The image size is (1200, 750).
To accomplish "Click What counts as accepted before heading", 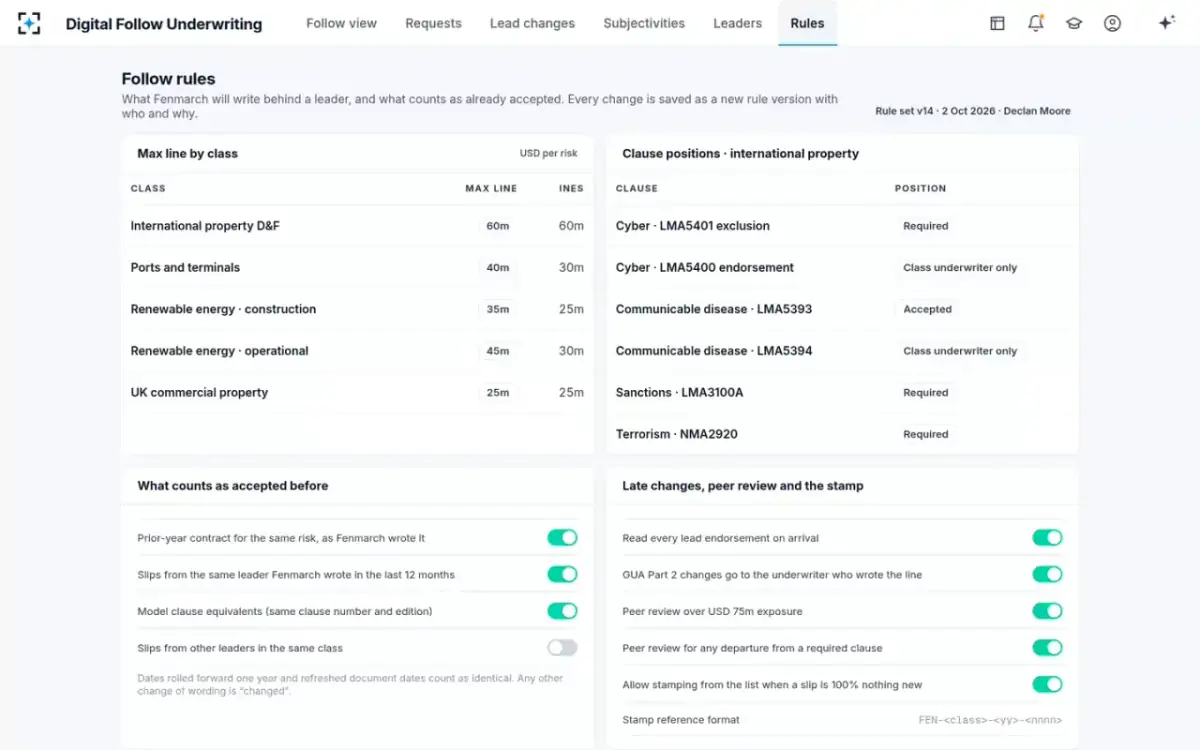I will (233, 486).
